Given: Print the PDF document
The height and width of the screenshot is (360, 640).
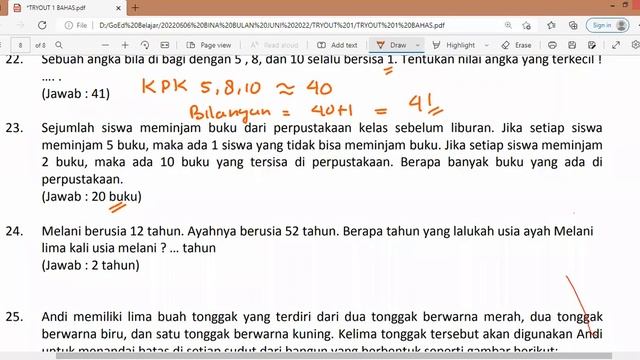Looking at the screenshot, I should (x=552, y=45).
